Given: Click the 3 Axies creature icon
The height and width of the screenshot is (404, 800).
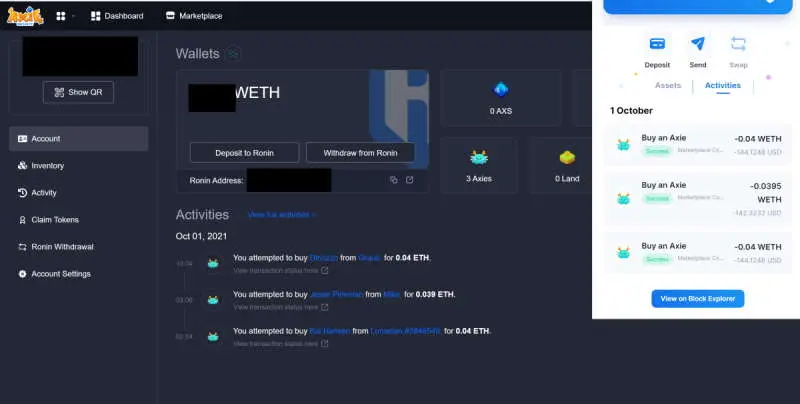Looking at the screenshot, I should [x=479, y=158].
